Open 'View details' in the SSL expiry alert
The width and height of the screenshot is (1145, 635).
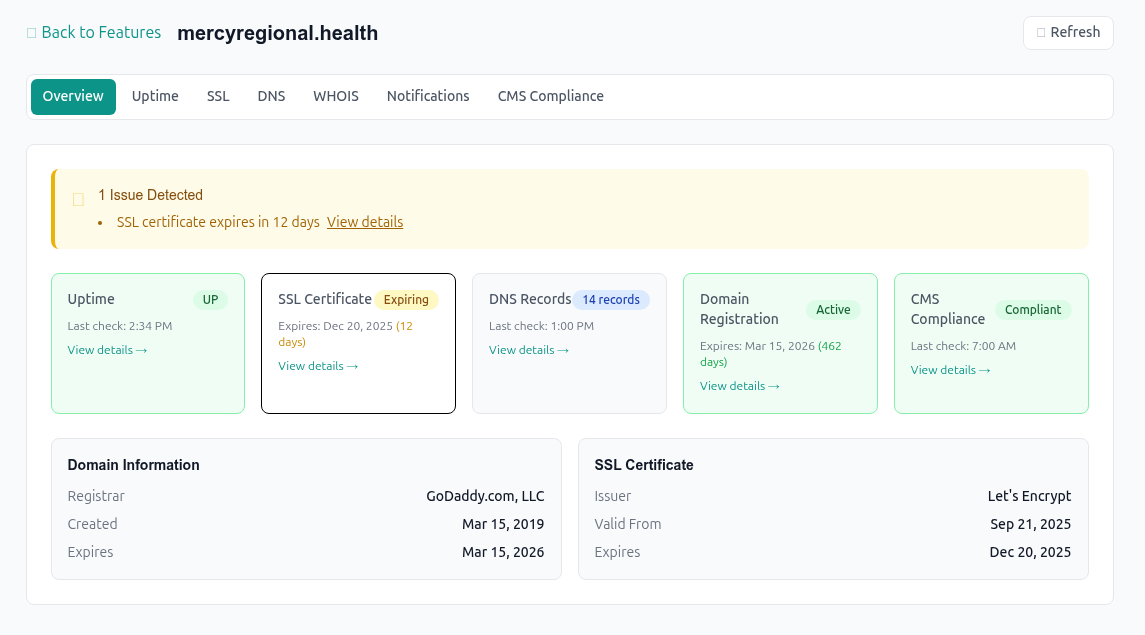(365, 222)
